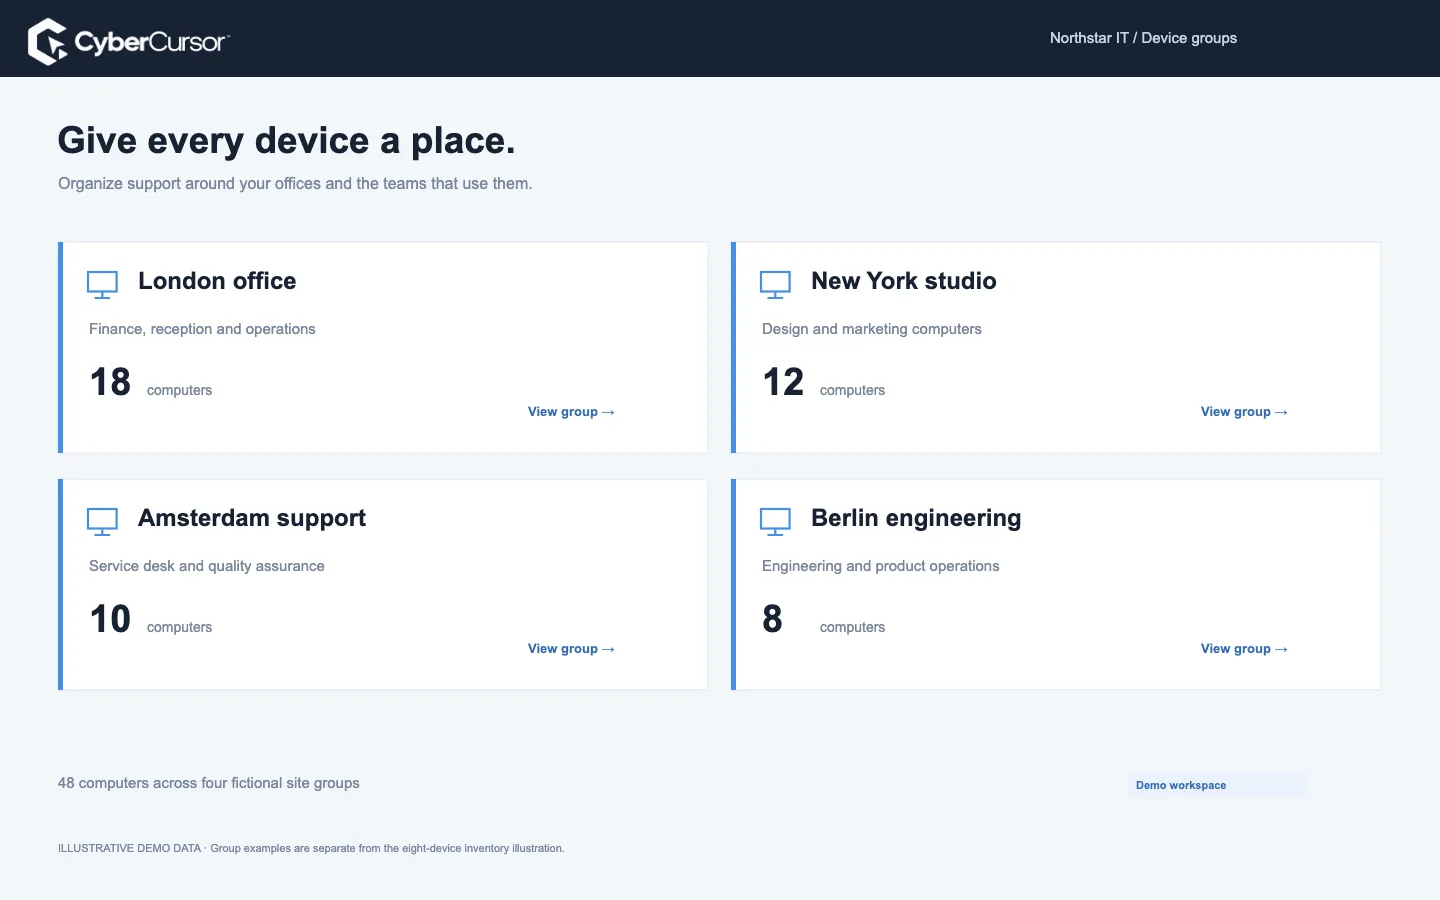This screenshot has height=900, width=1440.
Task: Open the Northstar IT / Device groups breadcrumb
Action: click(x=1143, y=38)
